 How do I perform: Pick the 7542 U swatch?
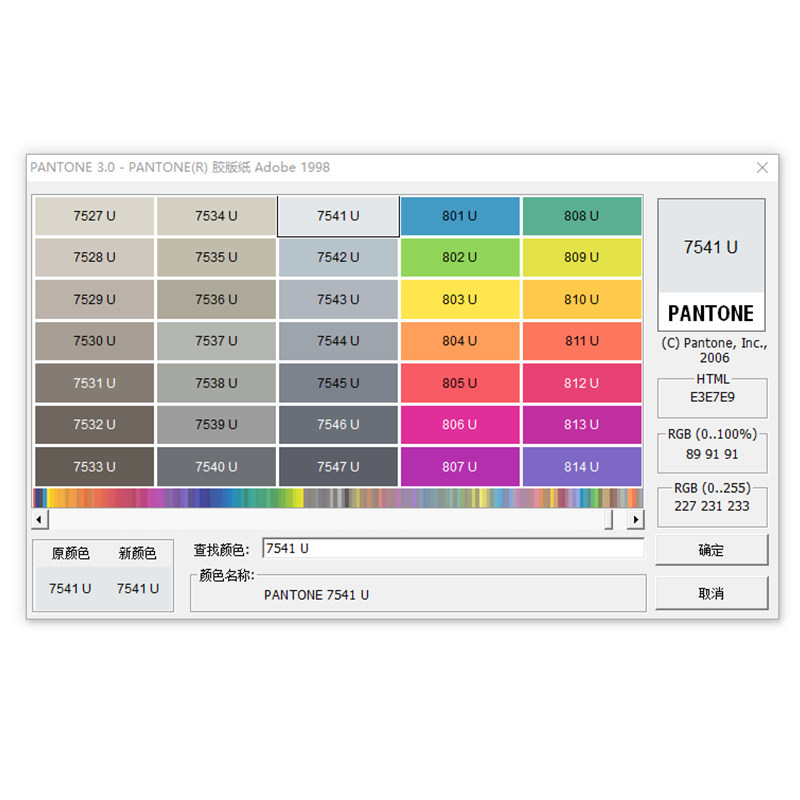point(338,258)
